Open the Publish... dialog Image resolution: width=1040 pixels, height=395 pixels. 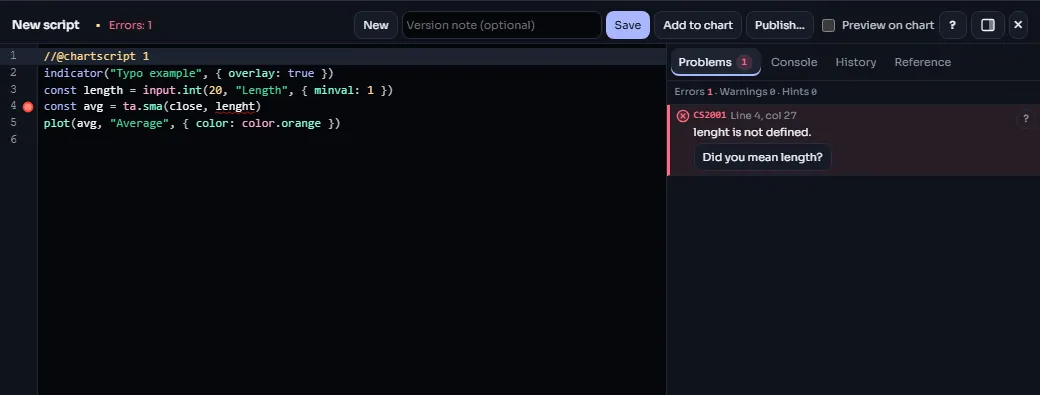point(779,25)
